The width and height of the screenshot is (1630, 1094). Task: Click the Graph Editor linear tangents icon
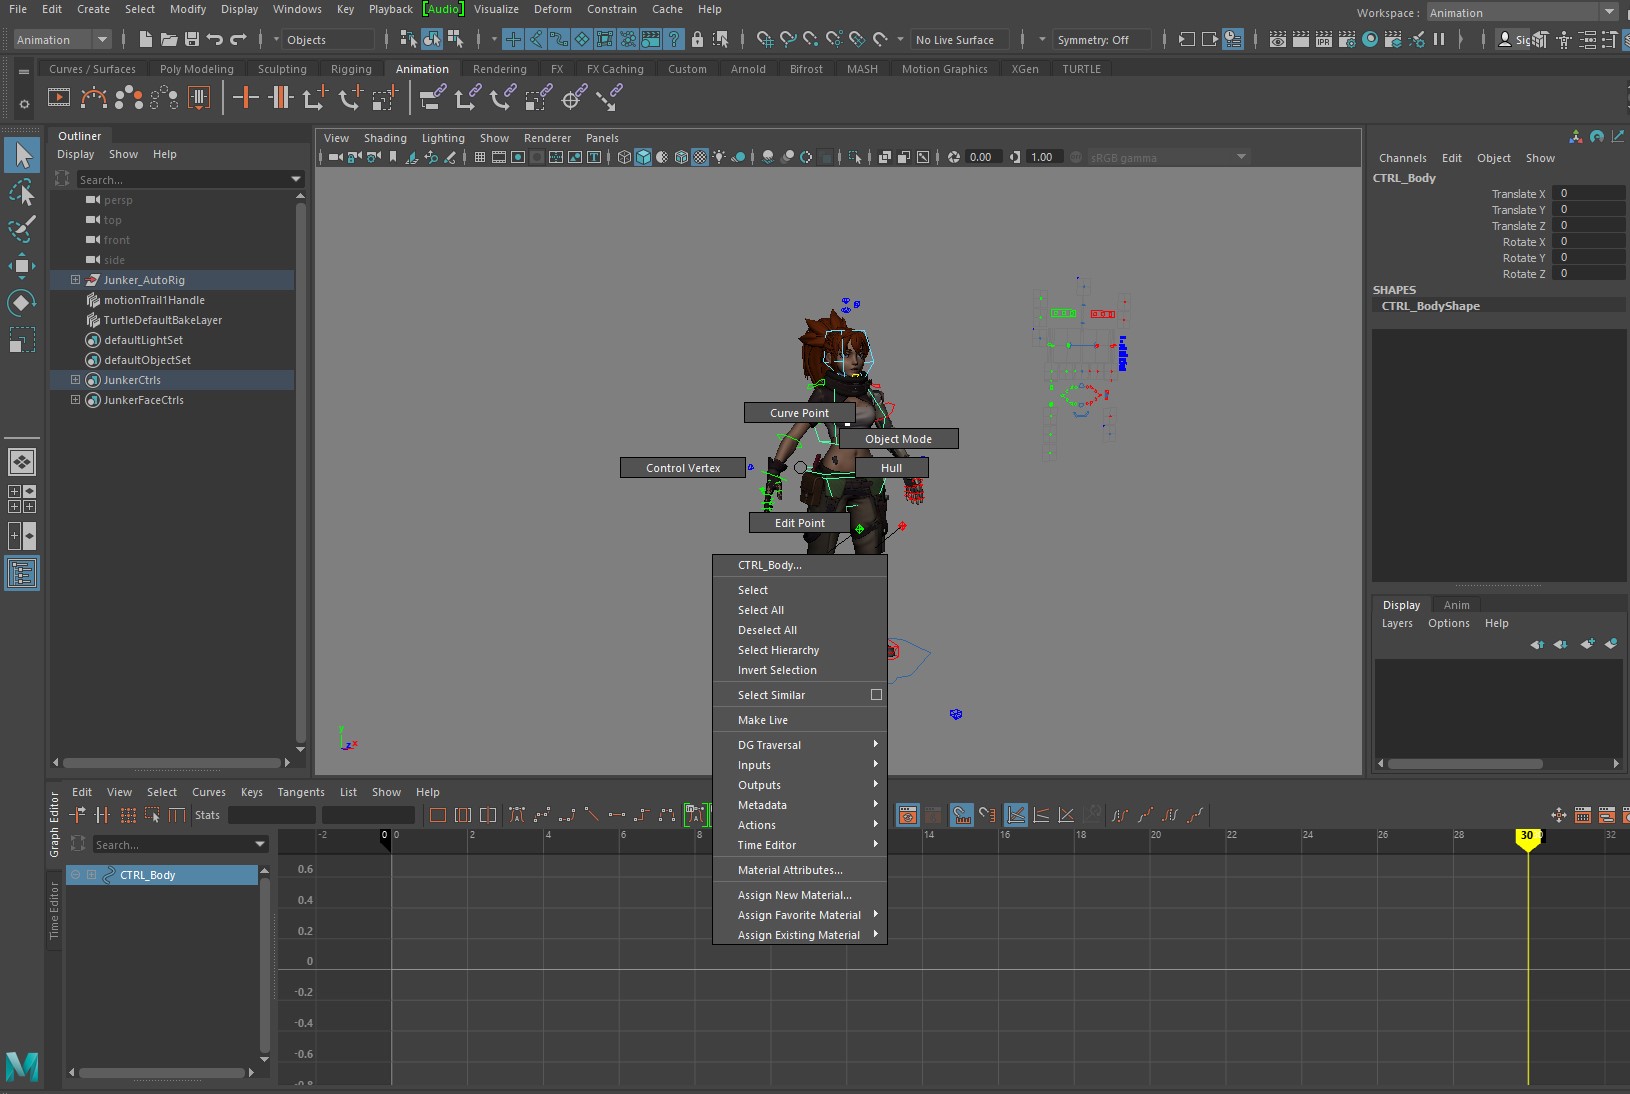(x=592, y=815)
